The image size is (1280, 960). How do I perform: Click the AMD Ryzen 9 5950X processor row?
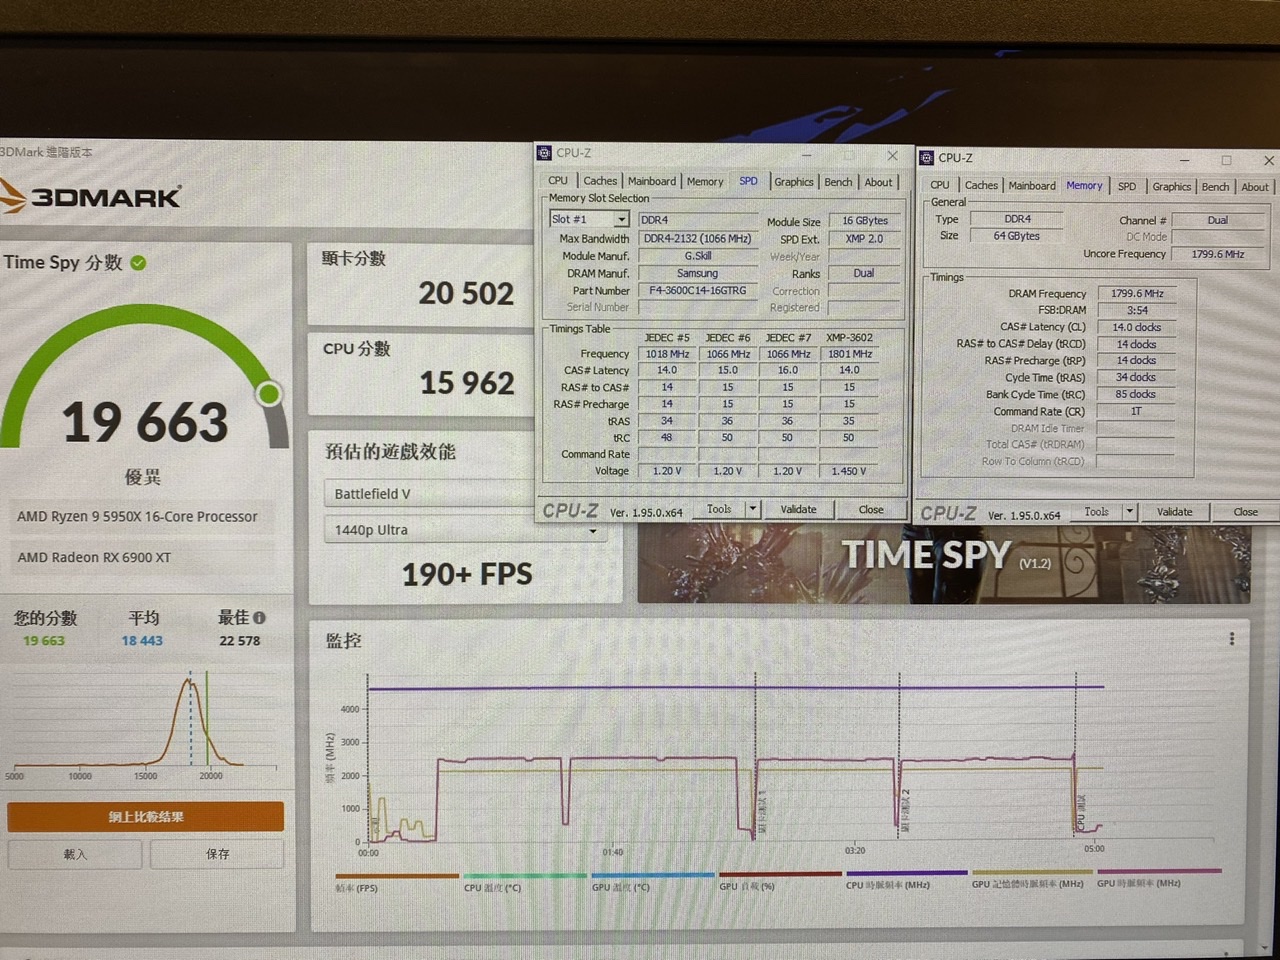(140, 516)
